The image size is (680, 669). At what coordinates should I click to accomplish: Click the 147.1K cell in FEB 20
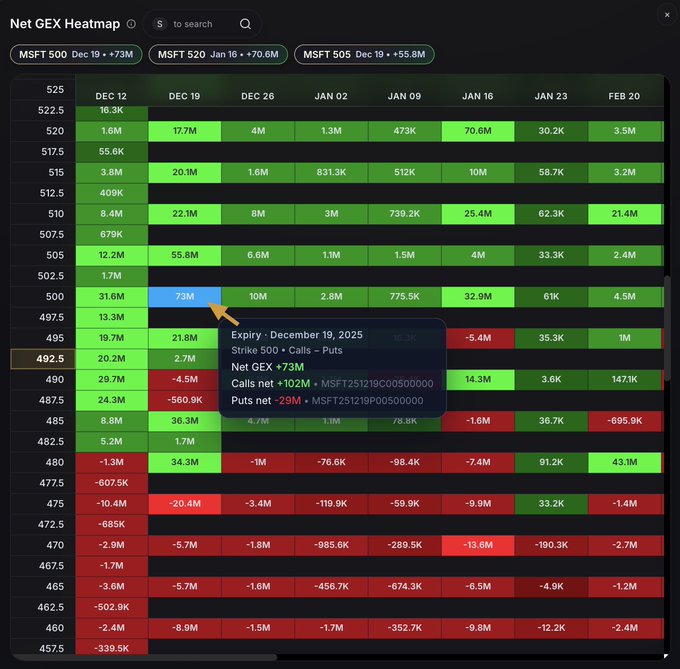[x=624, y=379]
